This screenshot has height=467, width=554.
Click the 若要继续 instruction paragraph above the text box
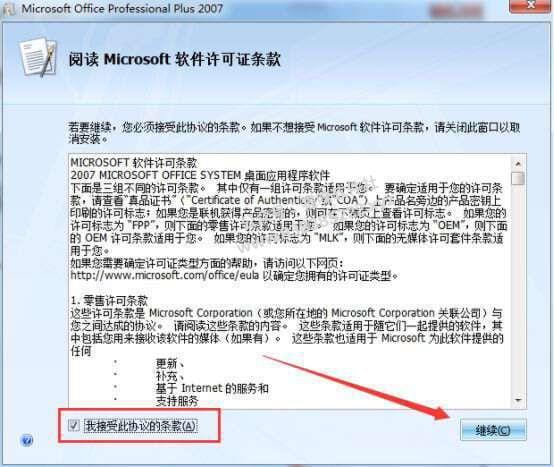(294, 133)
